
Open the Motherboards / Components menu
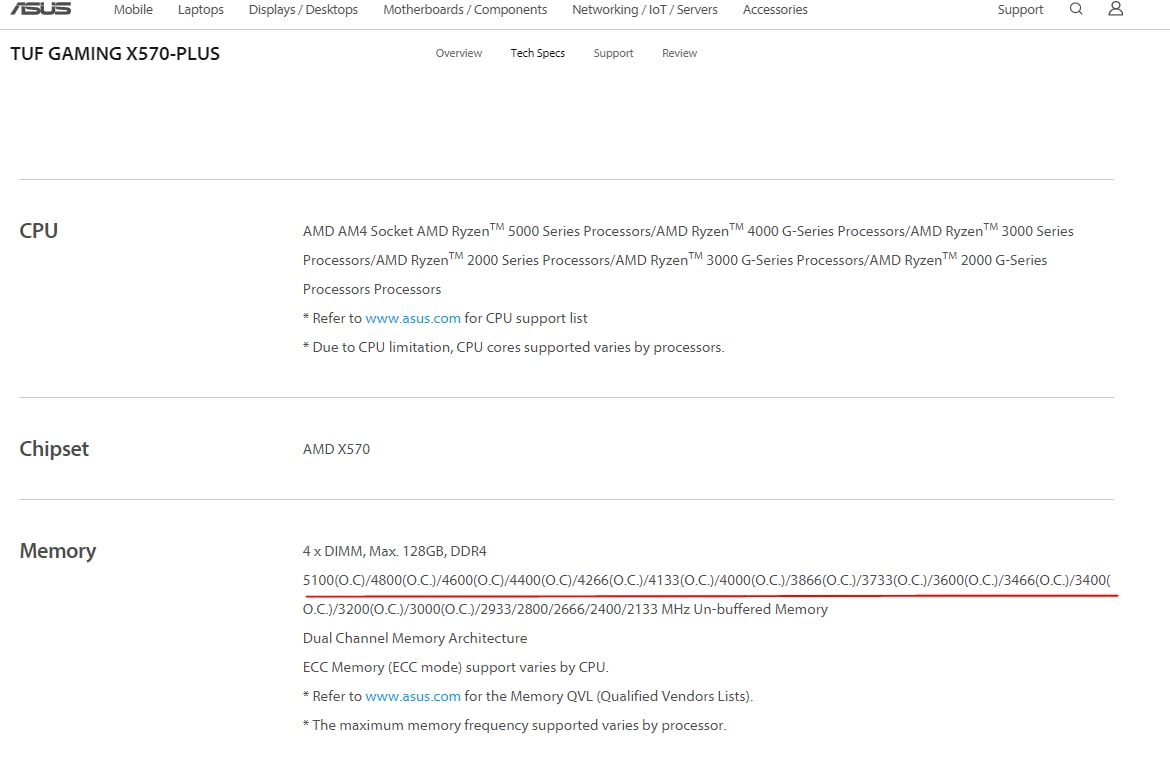tap(465, 10)
